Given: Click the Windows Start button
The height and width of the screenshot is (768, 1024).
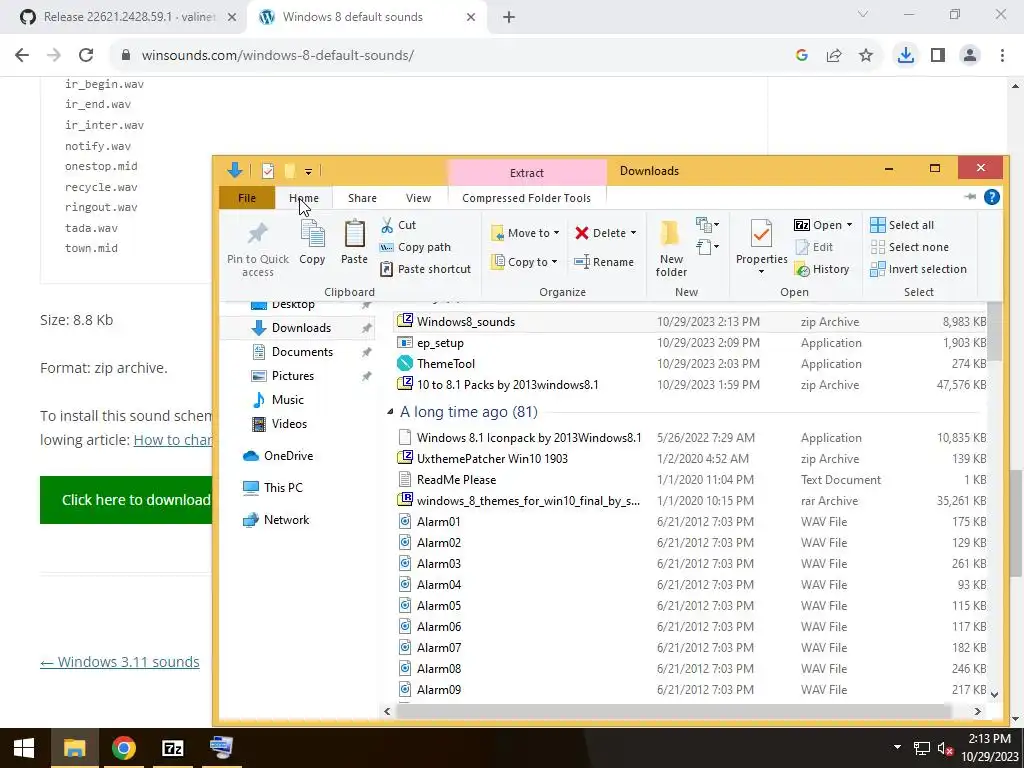Looking at the screenshot, I should (x=24, y=748).
